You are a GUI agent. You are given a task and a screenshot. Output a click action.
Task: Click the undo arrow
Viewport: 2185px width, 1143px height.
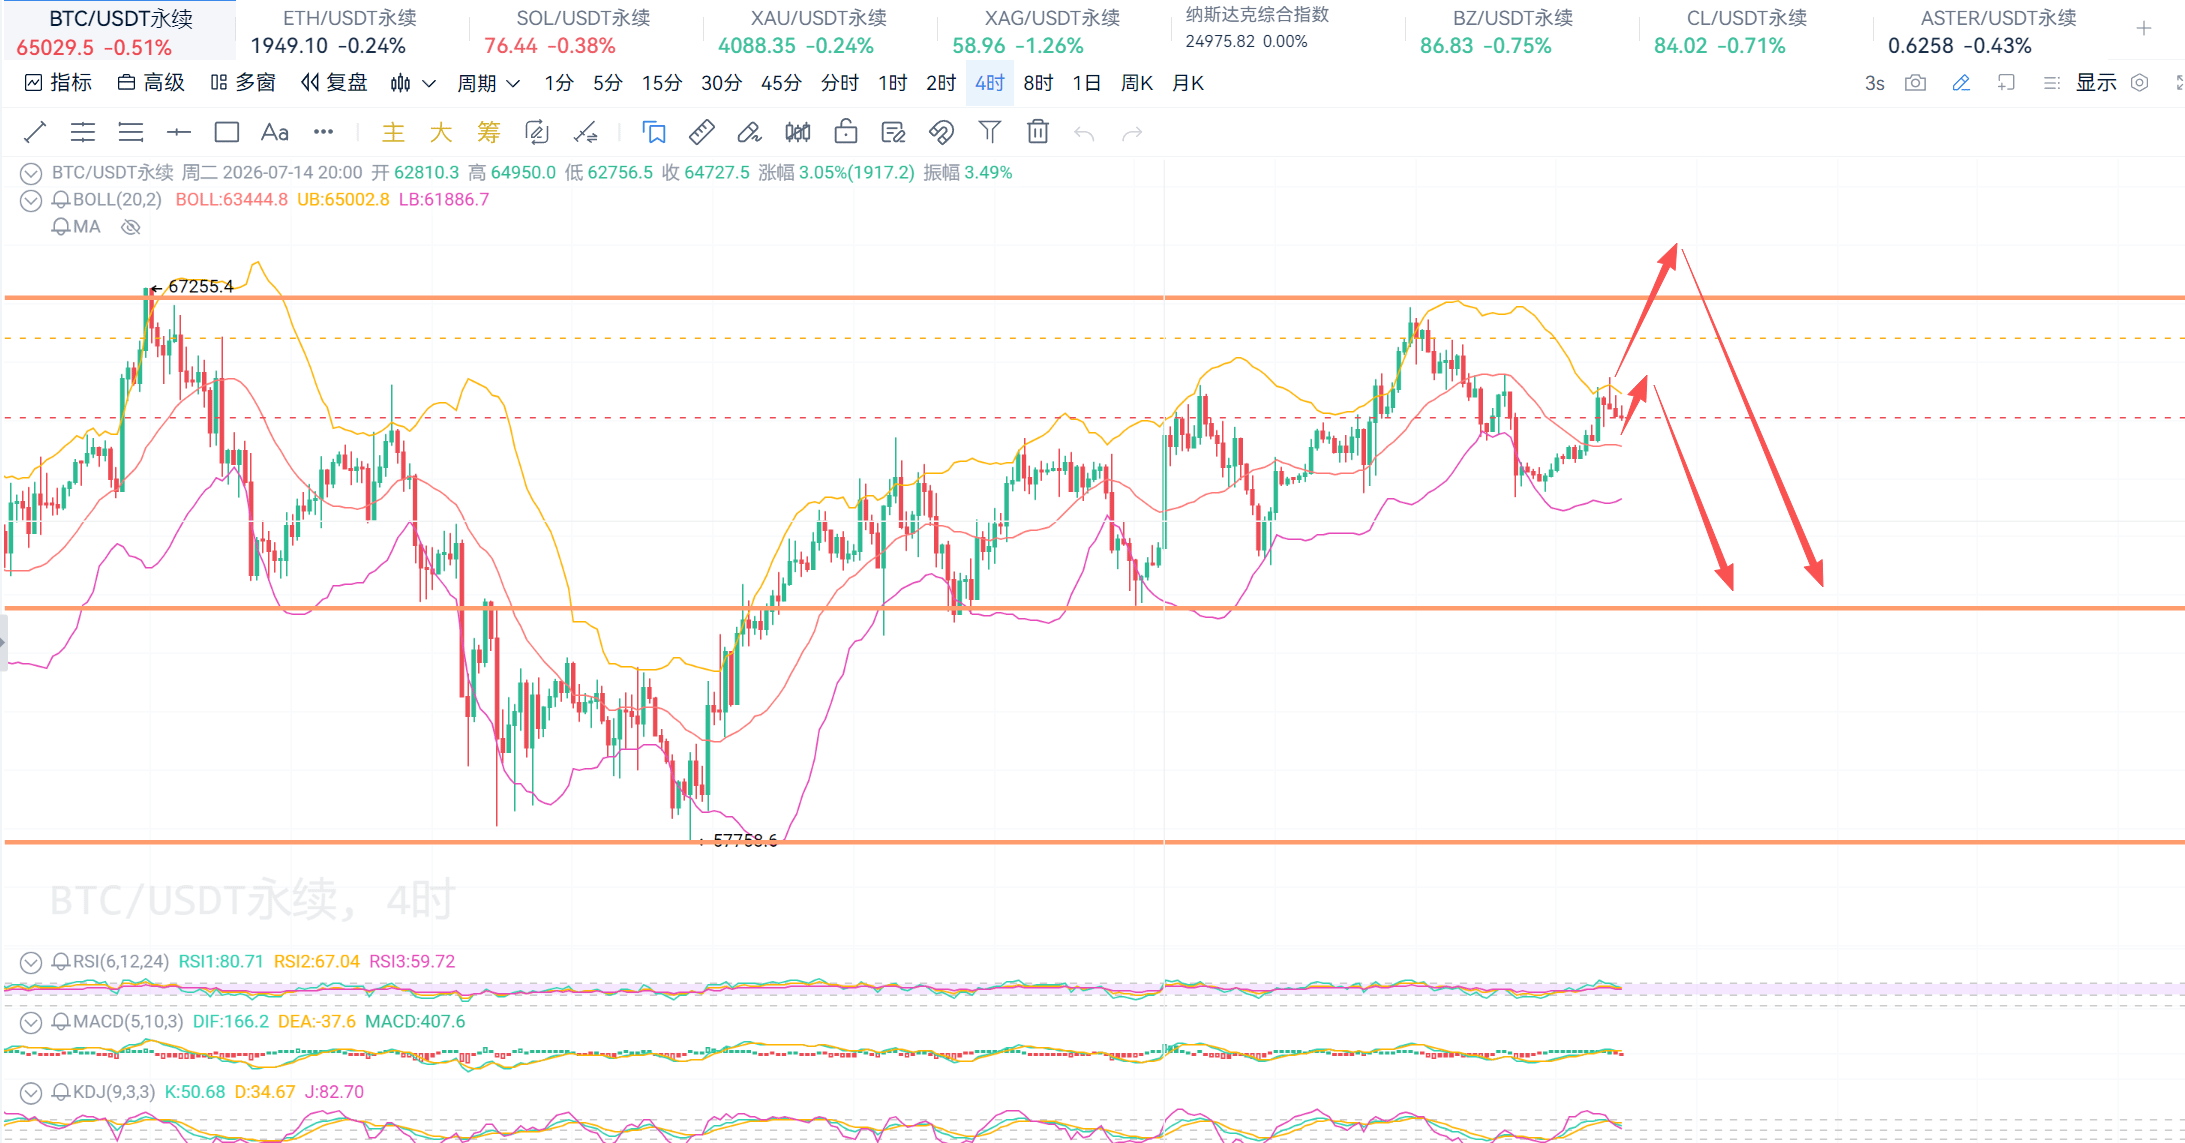(1084, 133)
